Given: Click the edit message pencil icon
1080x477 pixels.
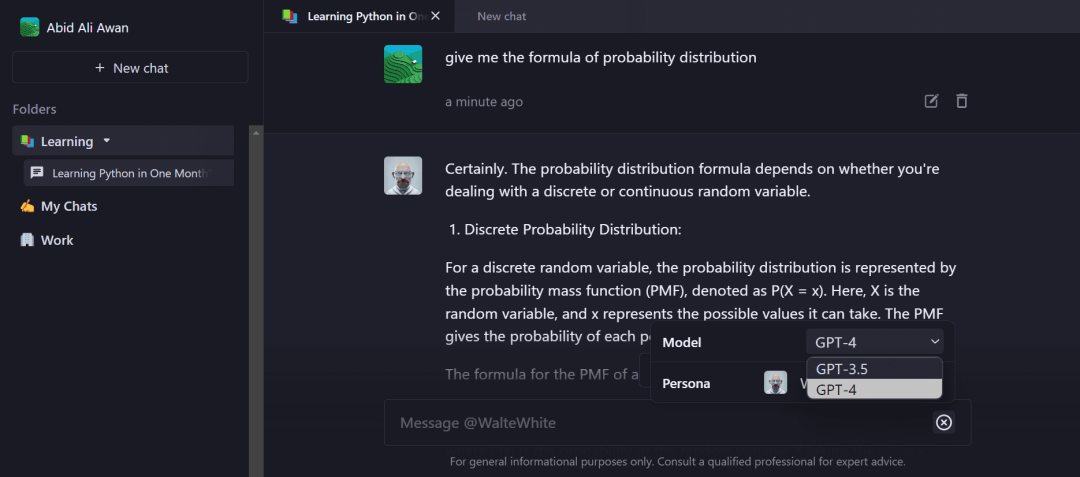Looking at the screenshot, I should pyautogui.click(x=931, y=101).
